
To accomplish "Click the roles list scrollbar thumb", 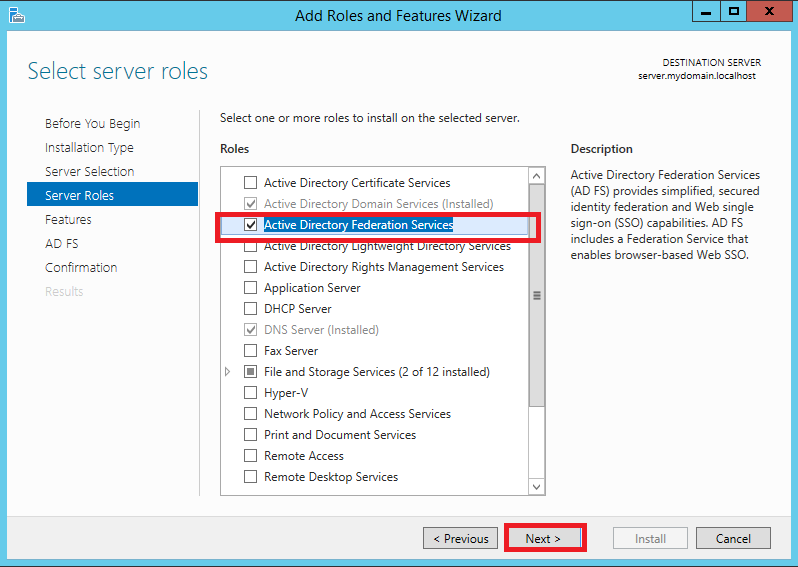I will (536, 295).
